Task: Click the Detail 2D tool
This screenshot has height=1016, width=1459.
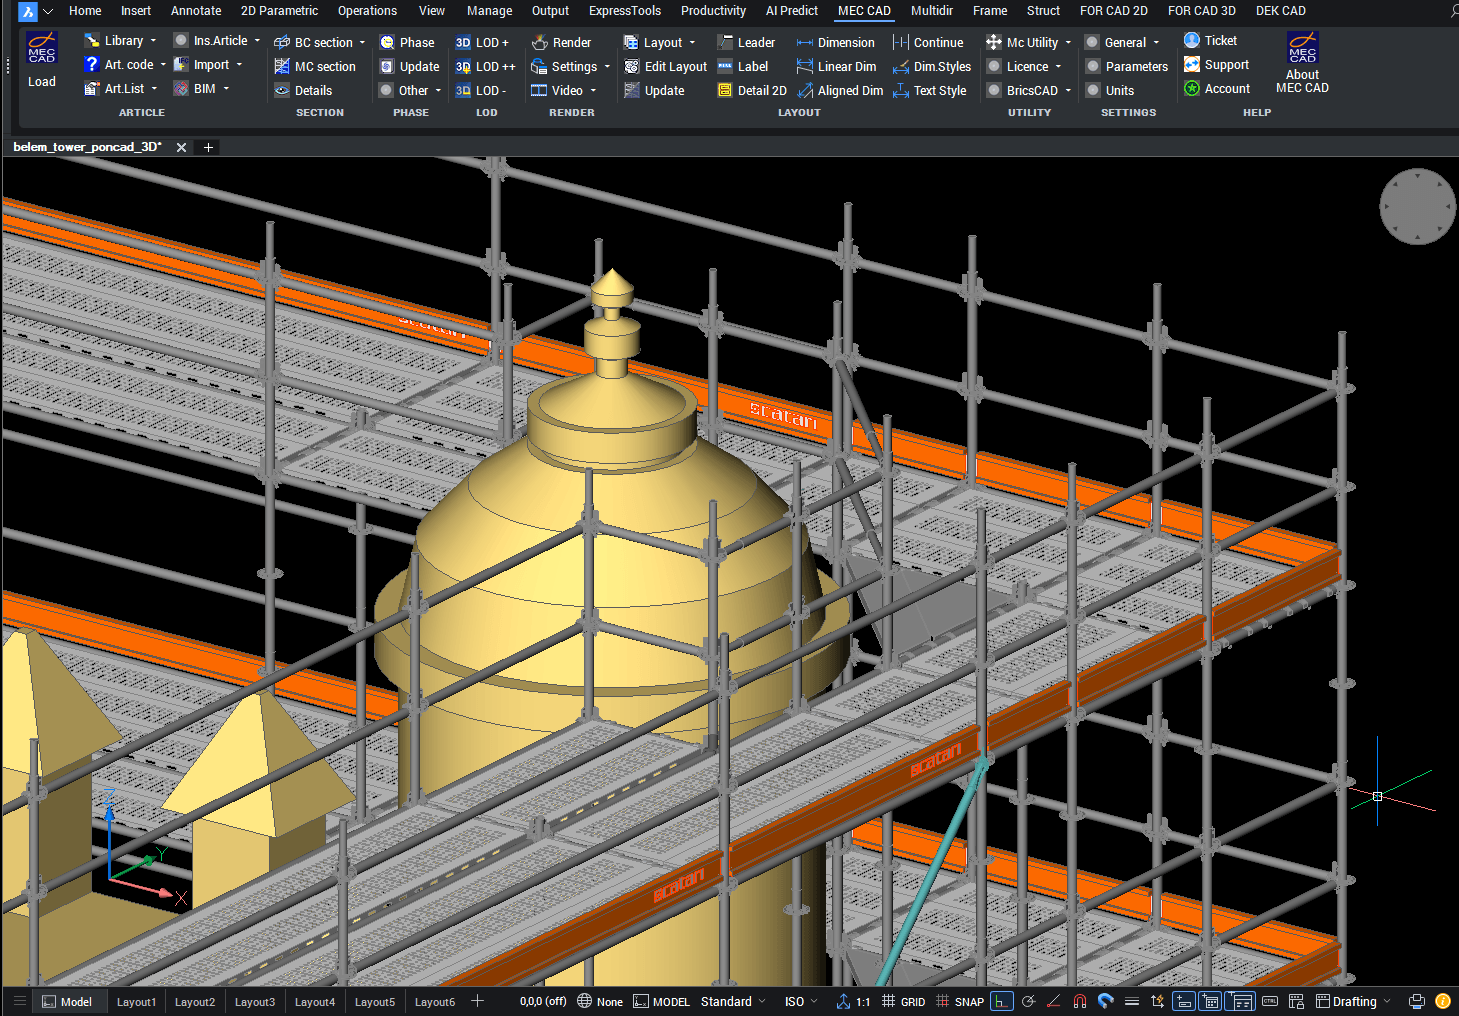Action: (752, 90)
